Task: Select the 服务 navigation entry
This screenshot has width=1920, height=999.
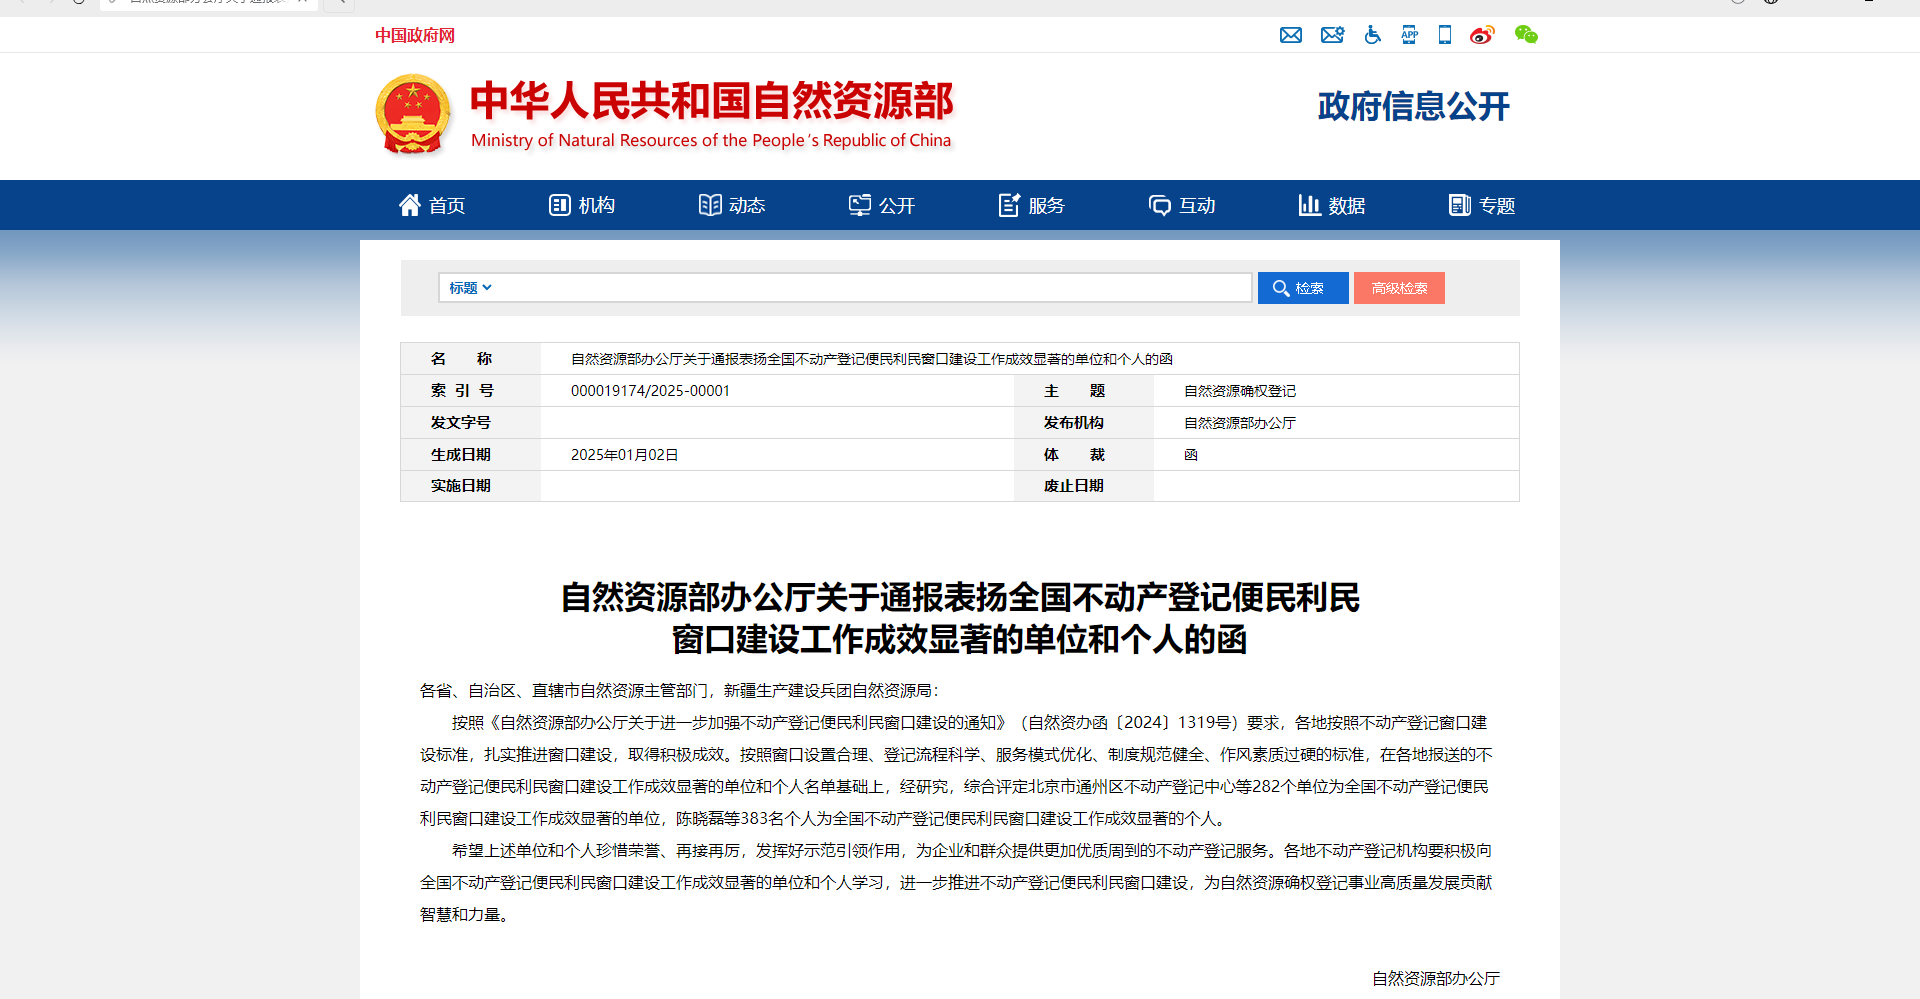Action: 1031,205
